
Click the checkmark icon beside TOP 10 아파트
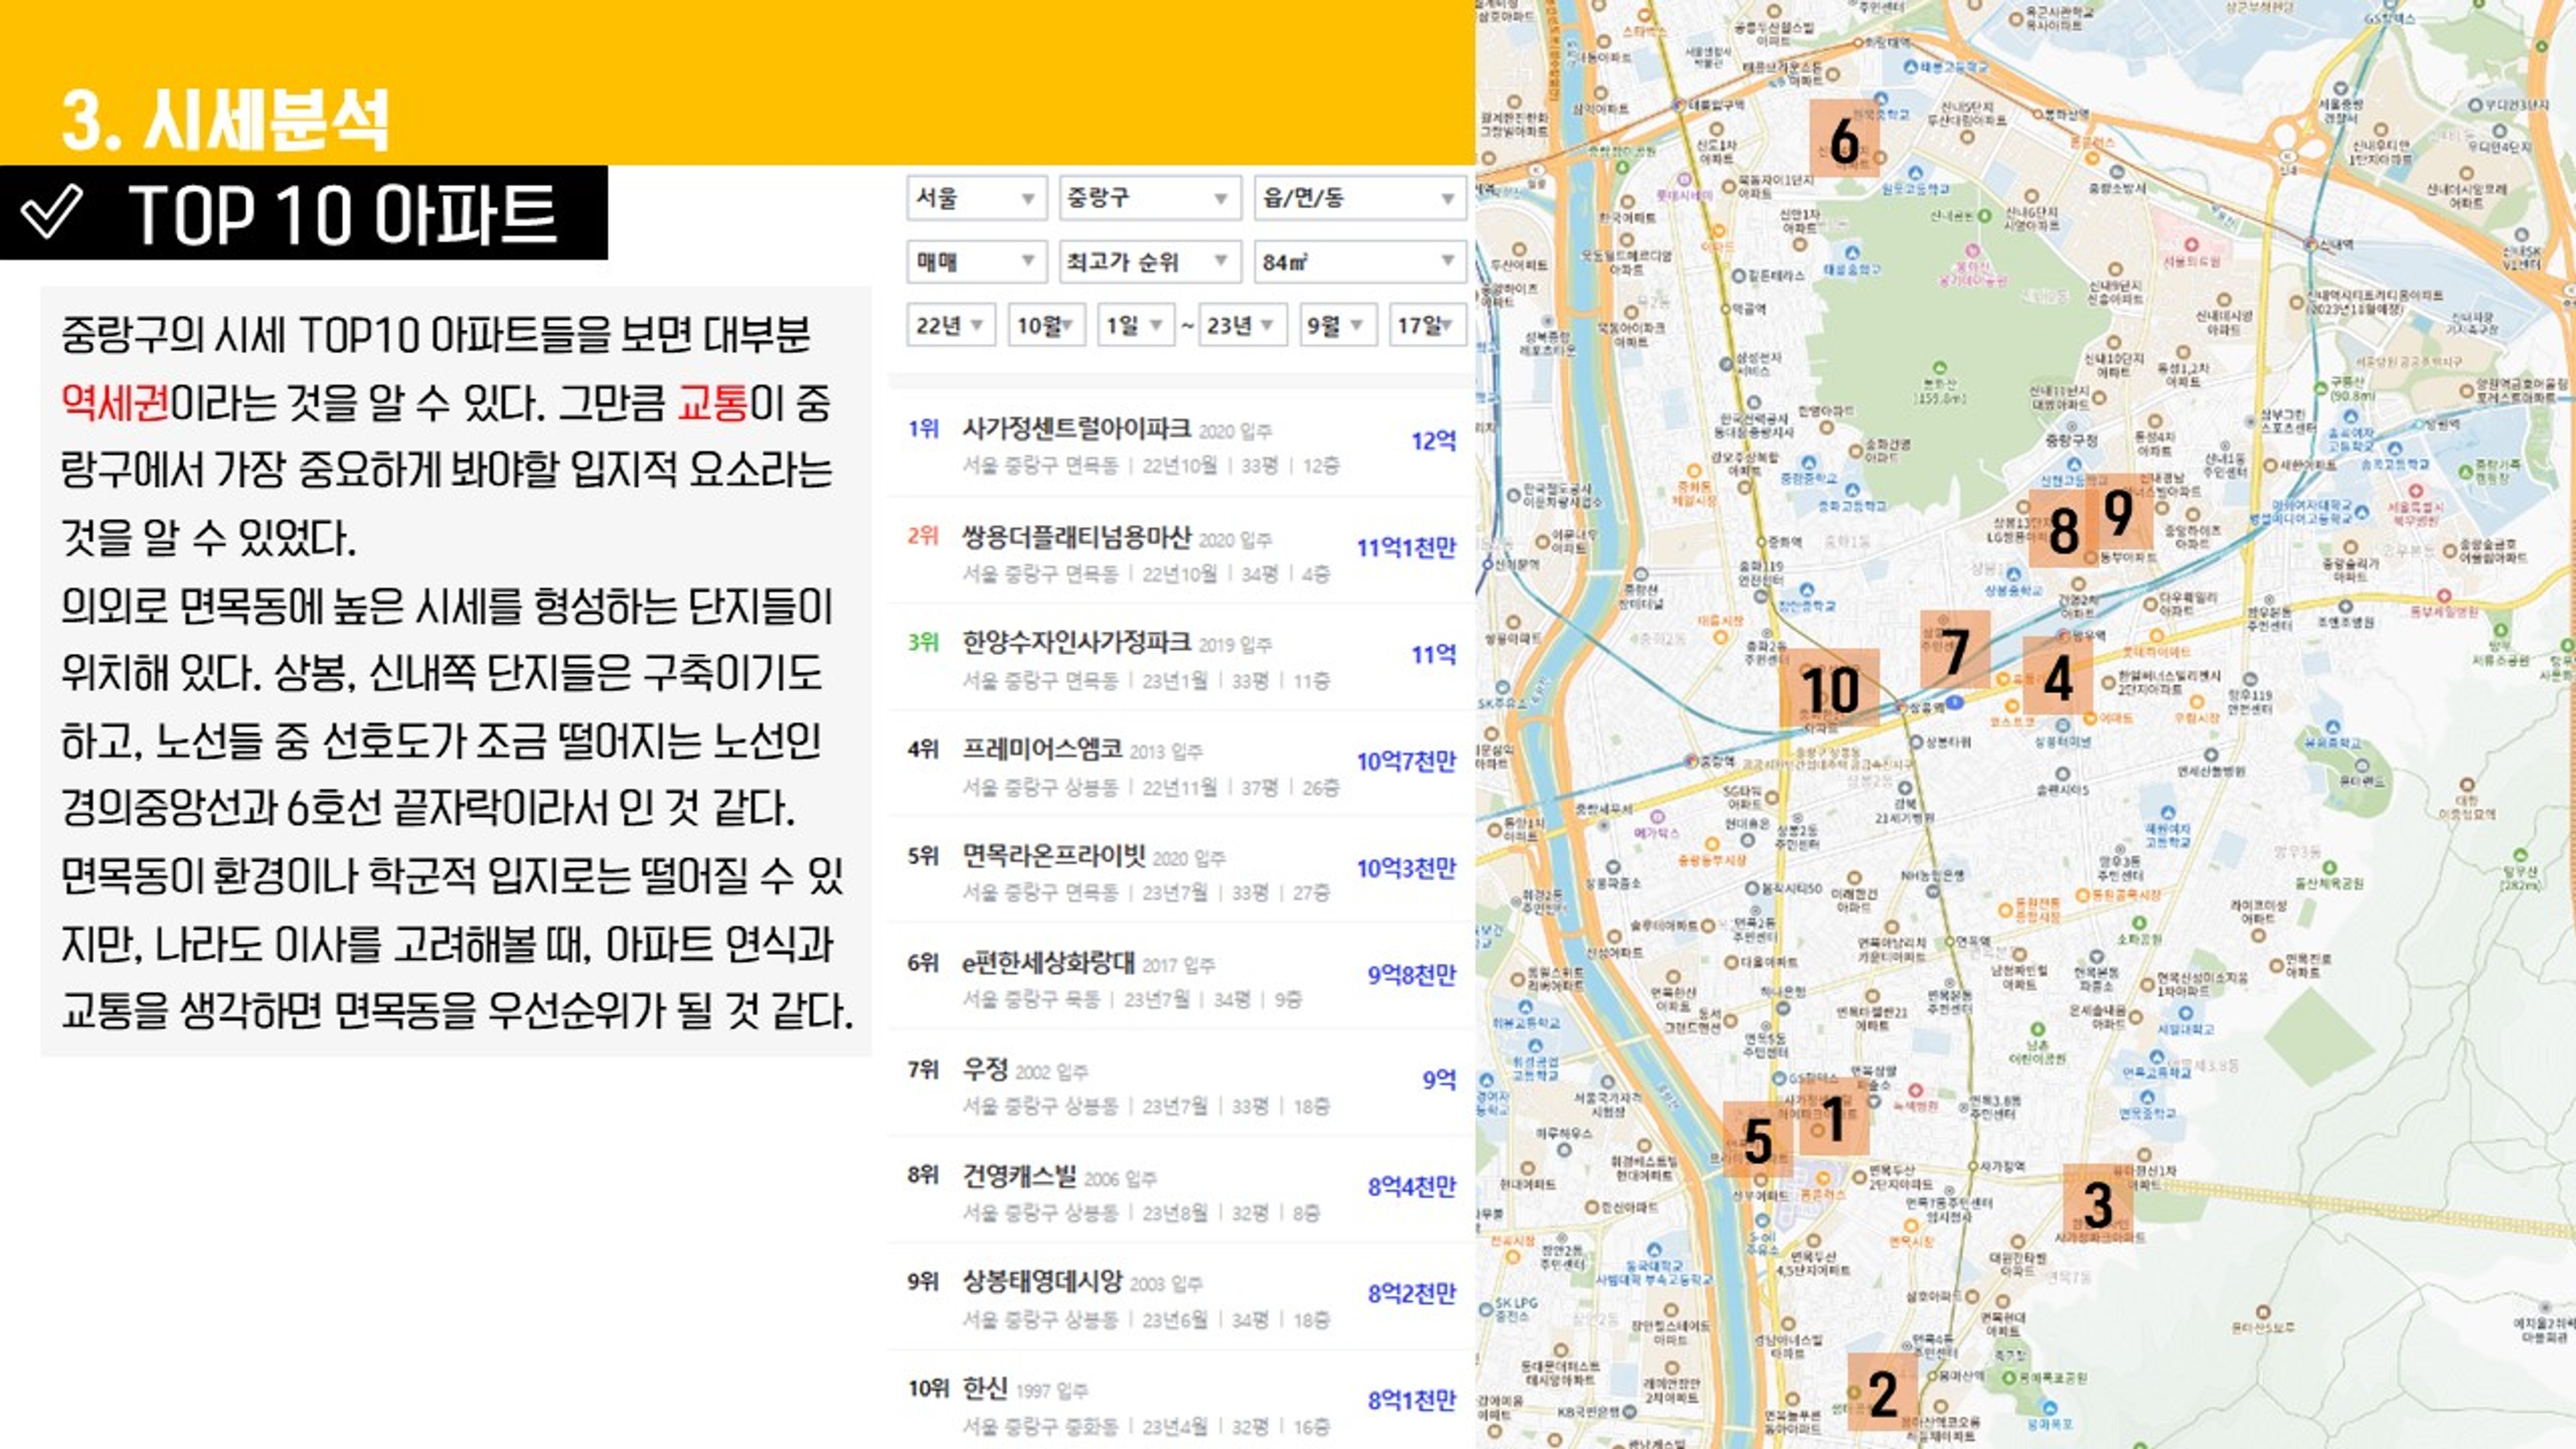point(52,211)
